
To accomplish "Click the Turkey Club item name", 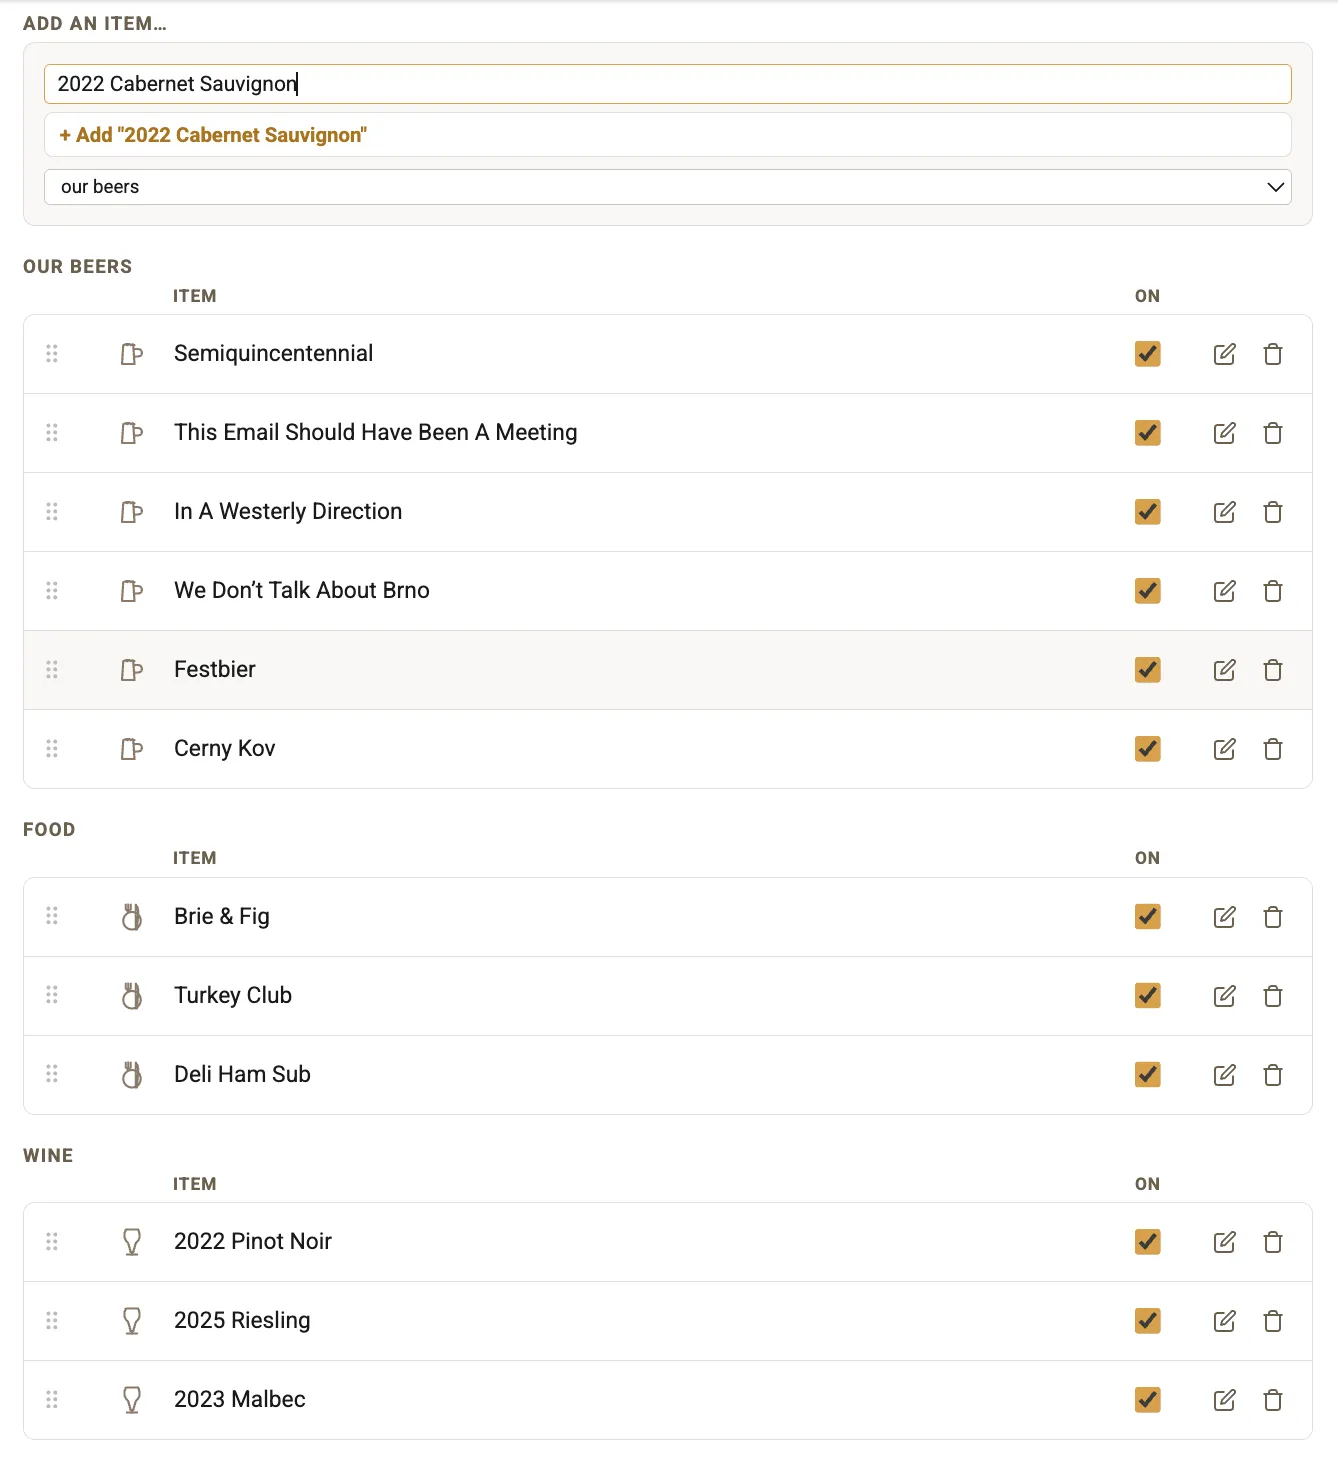I will coord(233,995).
